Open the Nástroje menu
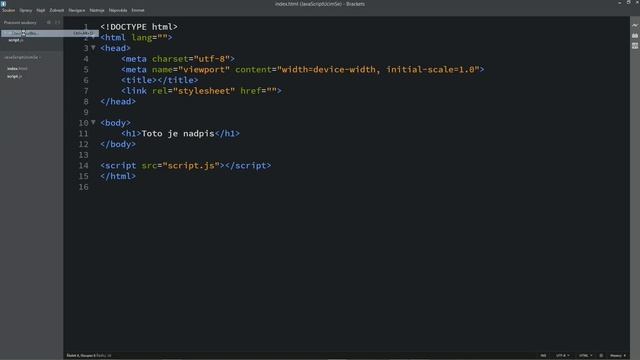 click(97, 10)
